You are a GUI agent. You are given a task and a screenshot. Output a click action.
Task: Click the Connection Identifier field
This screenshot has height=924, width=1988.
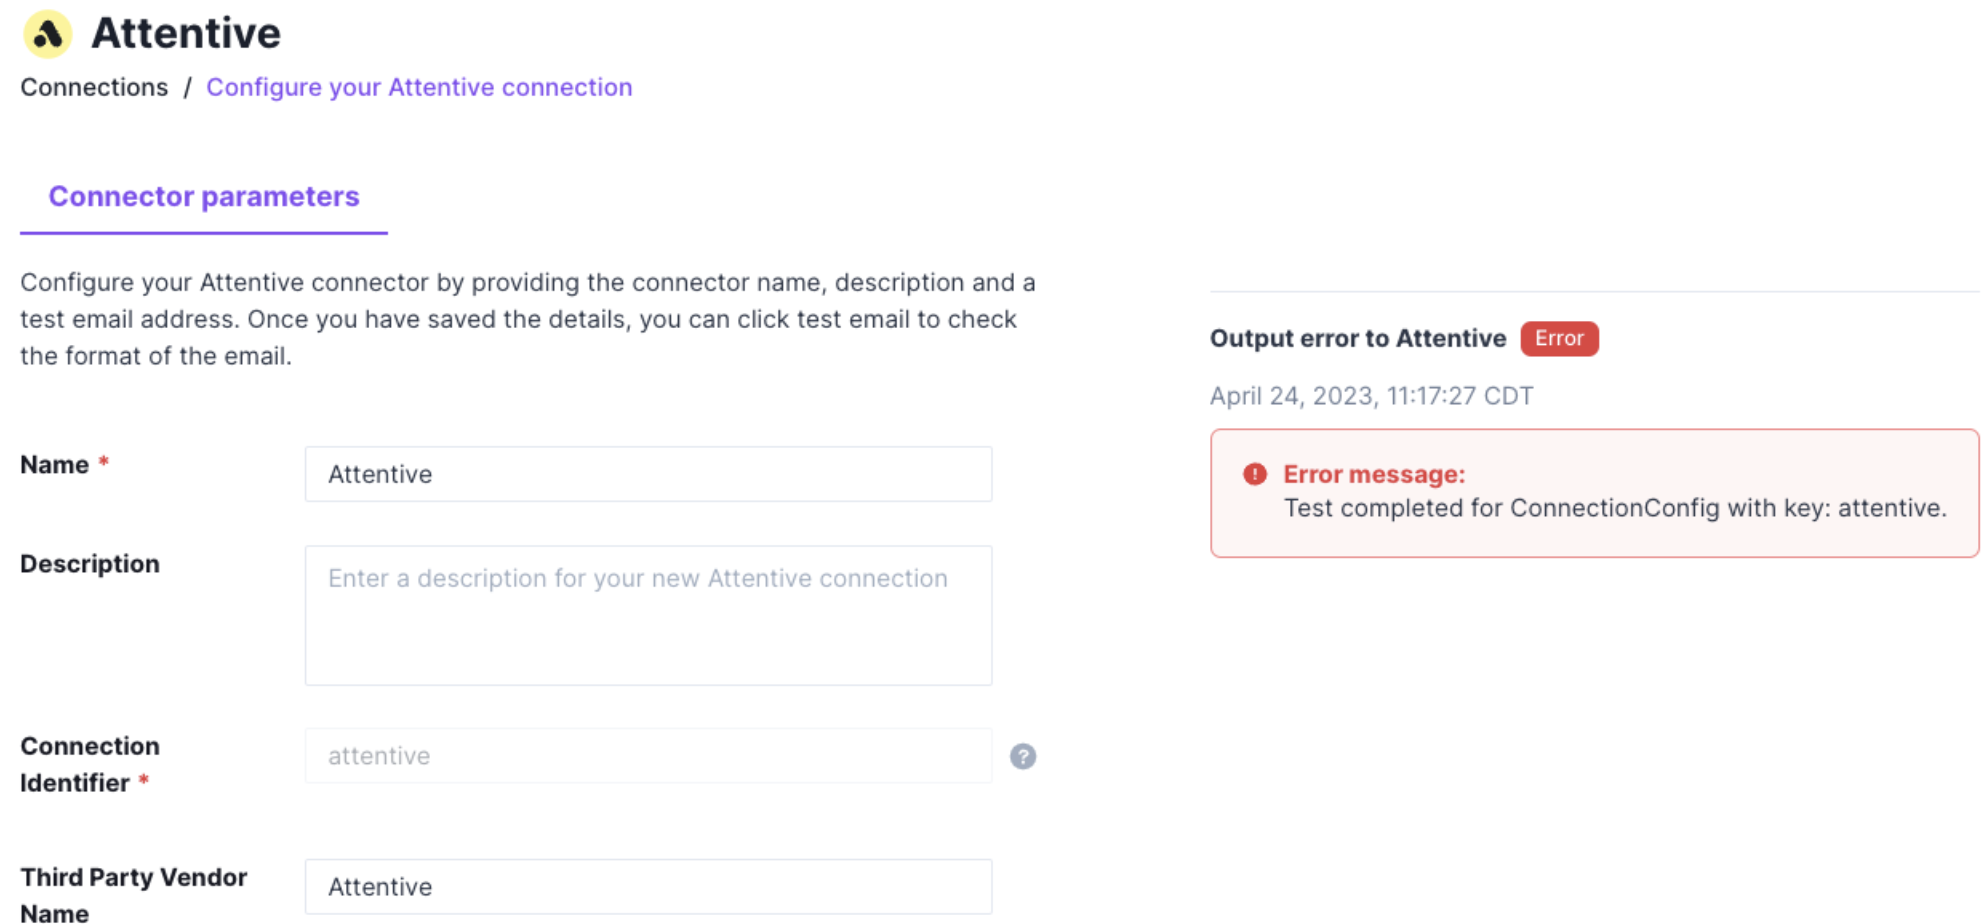point(648,756)
